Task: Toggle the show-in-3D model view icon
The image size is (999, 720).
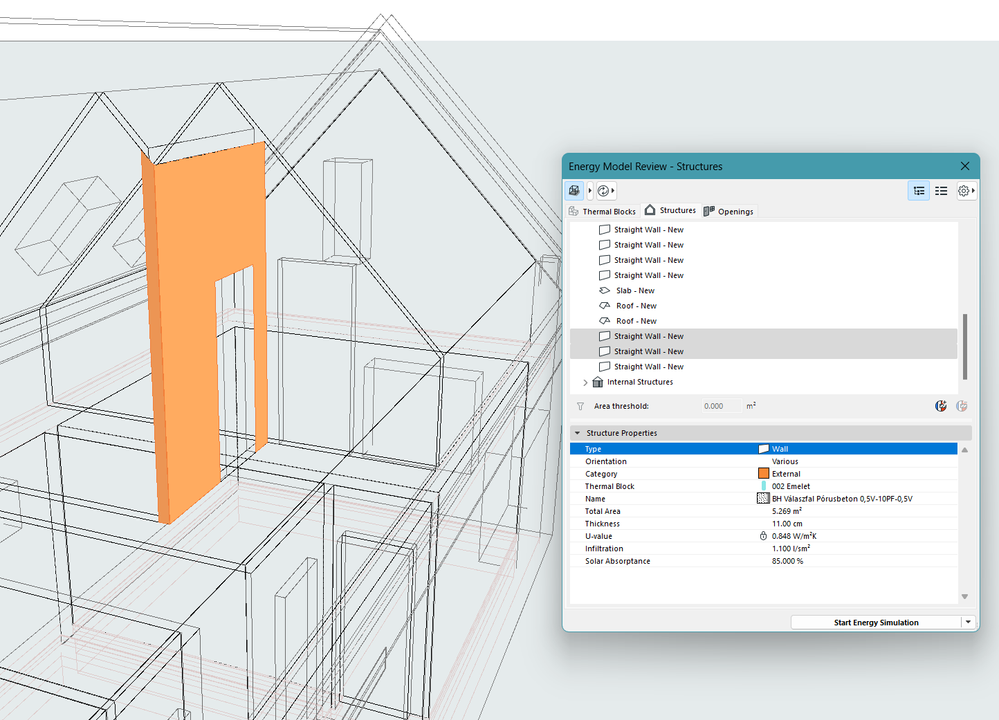Action: point(574,191)
